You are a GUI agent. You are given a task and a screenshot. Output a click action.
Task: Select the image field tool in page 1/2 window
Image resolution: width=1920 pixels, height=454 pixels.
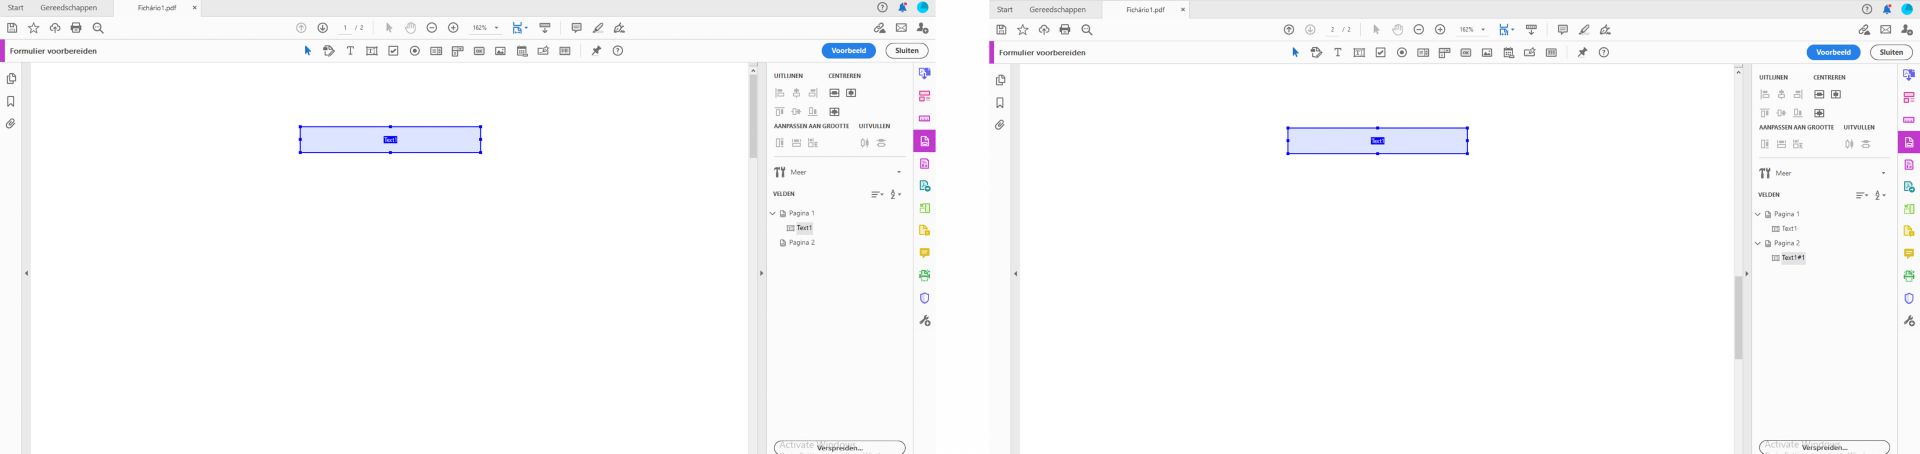[501, 51]
